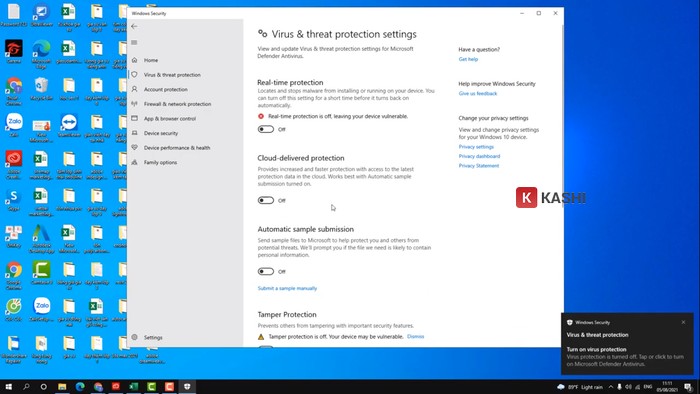This screenshot has width=700, height=394.
Task: Open Settings at sidebar bottom
Action: (x=153, y=338)
